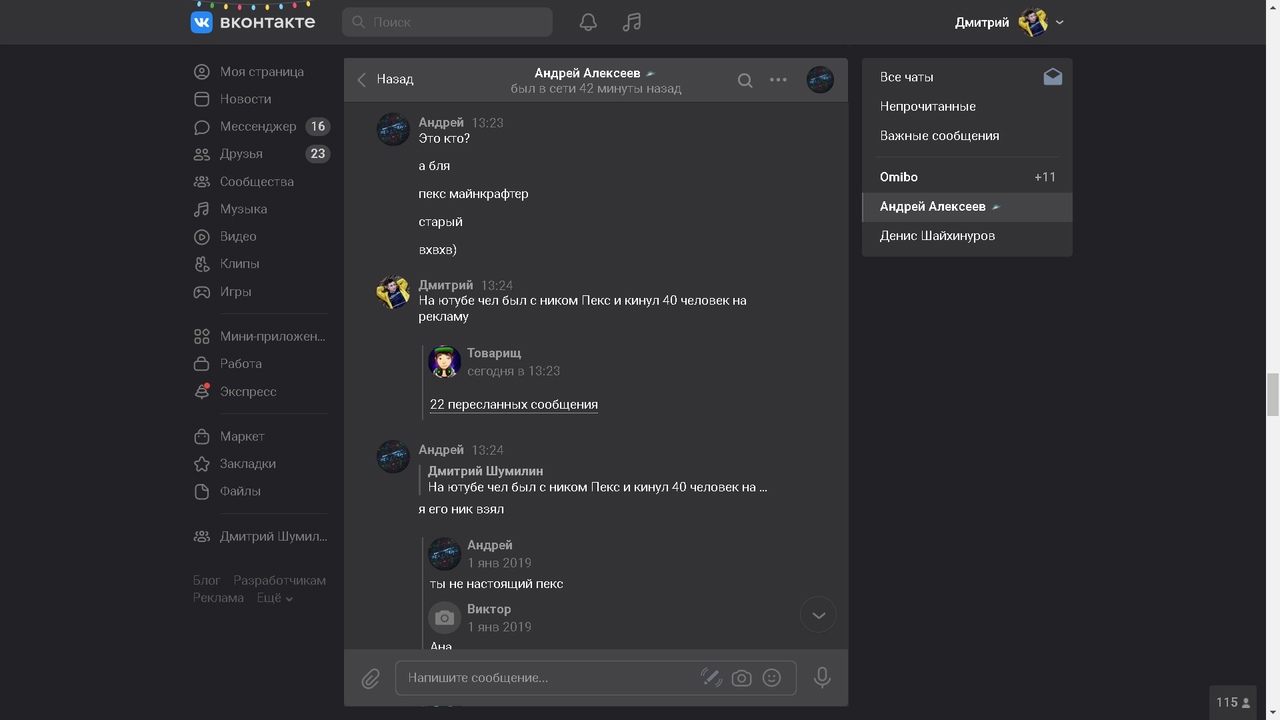Open the Непрочитанные chats filter
The height and width of the screenshot is (720, 1280).
coord(927,106)
